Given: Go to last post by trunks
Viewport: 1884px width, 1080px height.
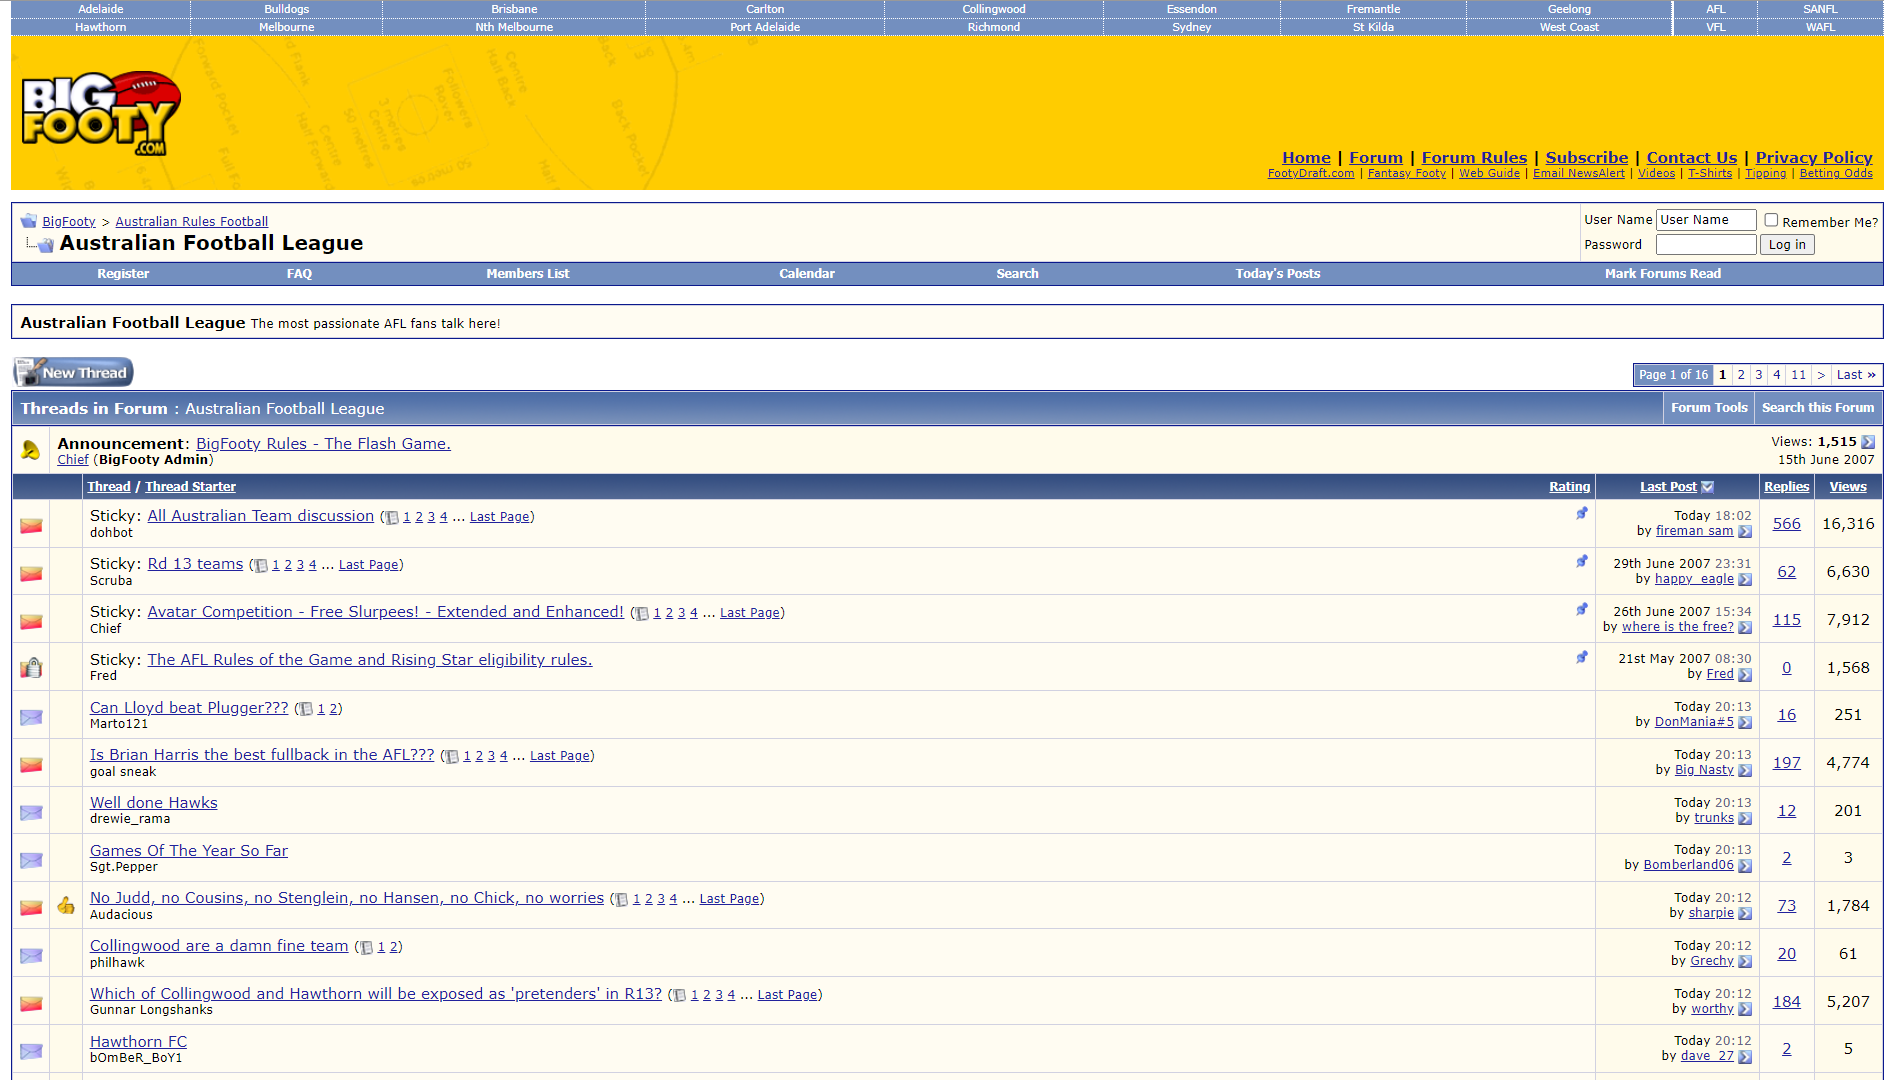Looking at the screenshot, I should [x=1745, y=819].
